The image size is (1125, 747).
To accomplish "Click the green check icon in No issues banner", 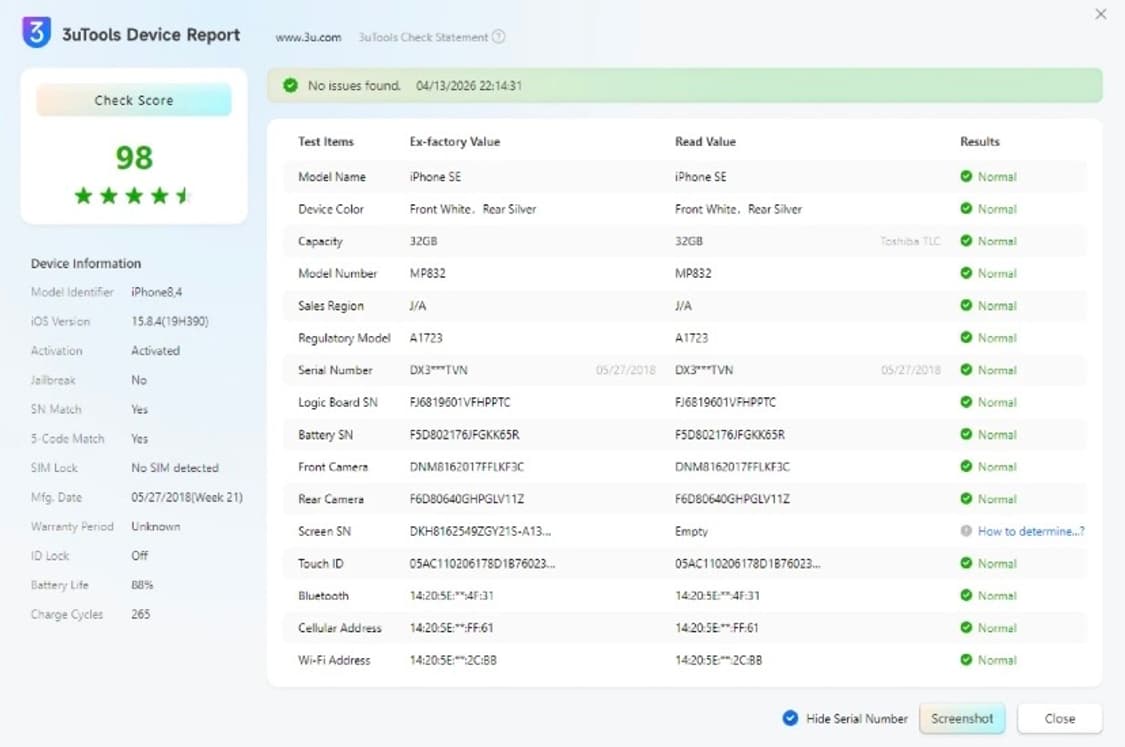I will 290,86.
